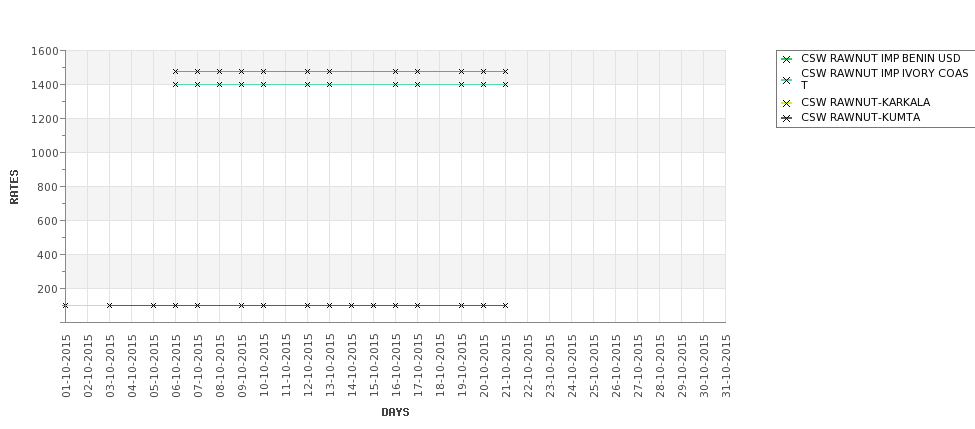This screenshot has width=975, height=429.
Task: Click the 1400 y-axis tick label
Action: [x=44, y=85]
